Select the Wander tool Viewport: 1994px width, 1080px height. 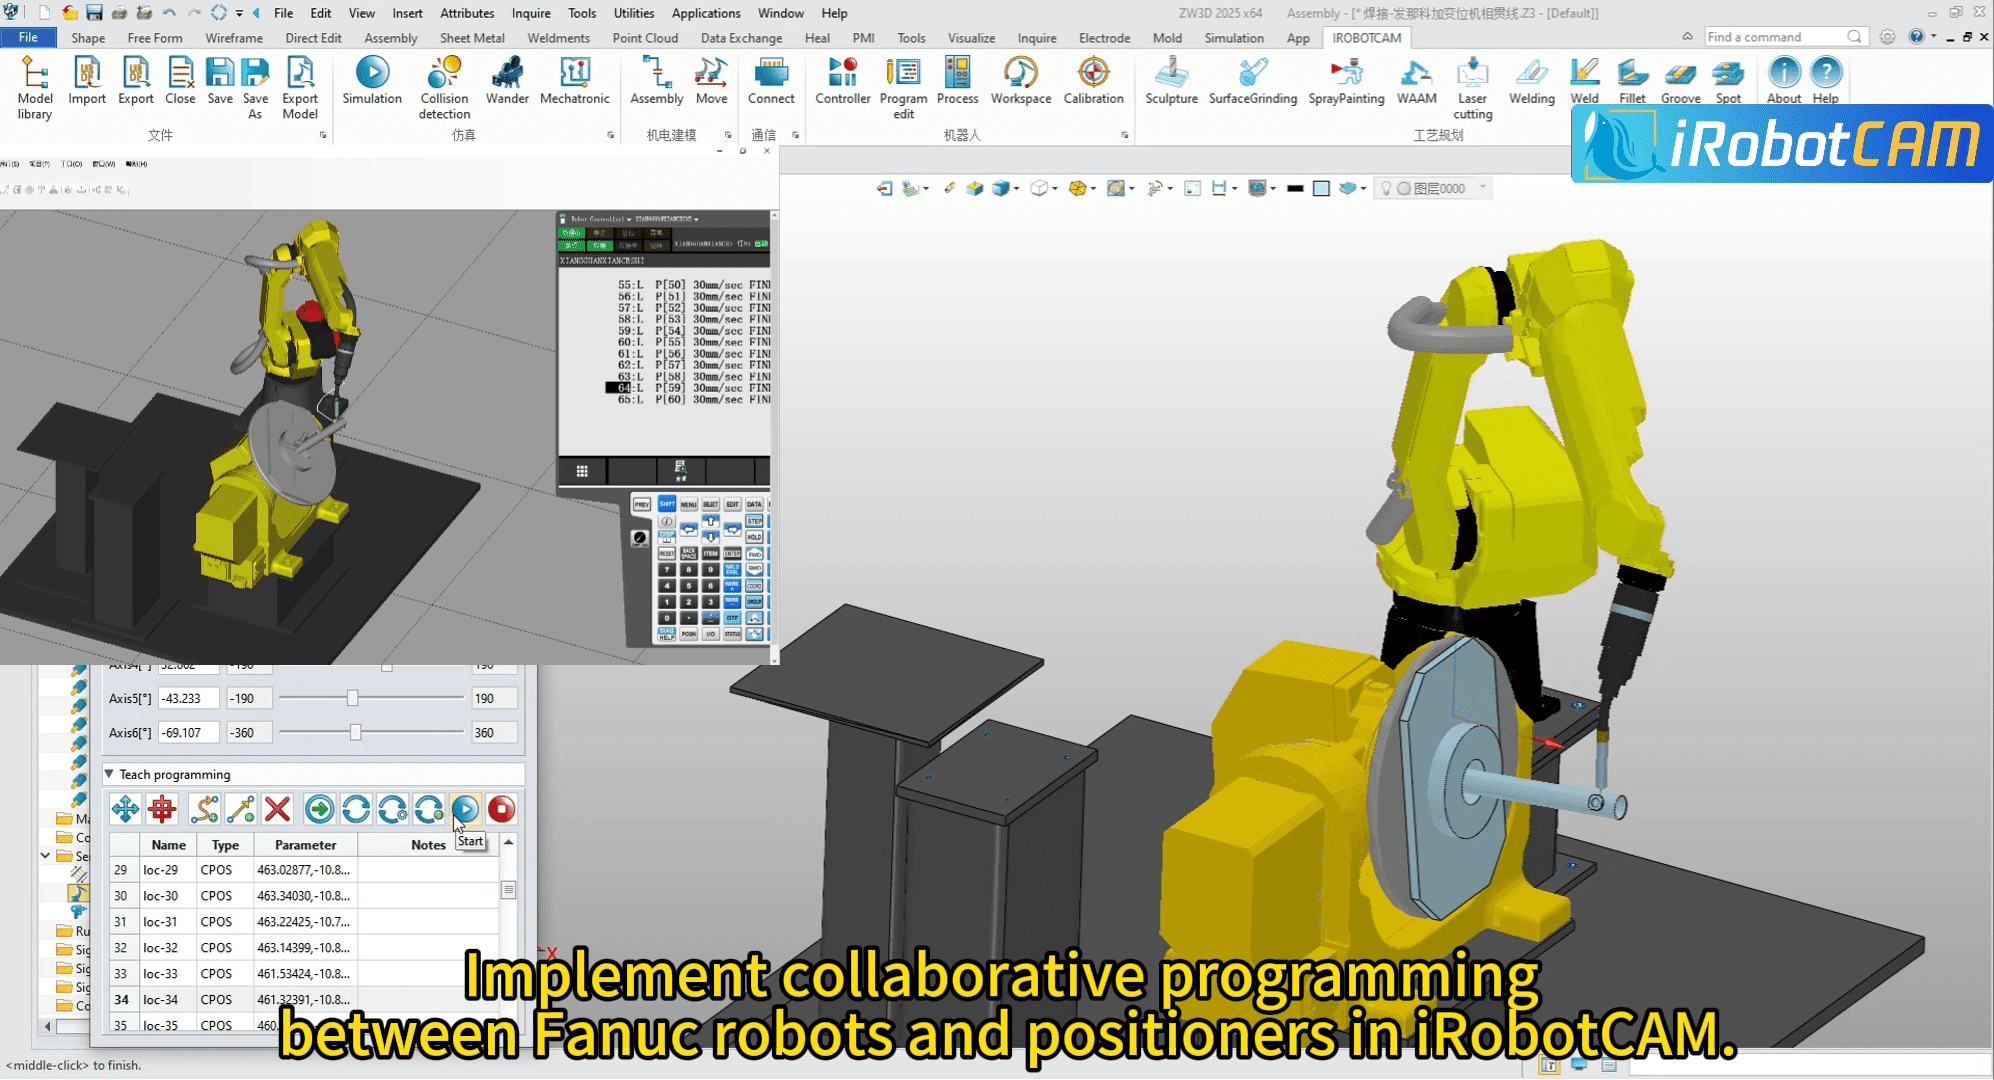click(x=507, y=85)
